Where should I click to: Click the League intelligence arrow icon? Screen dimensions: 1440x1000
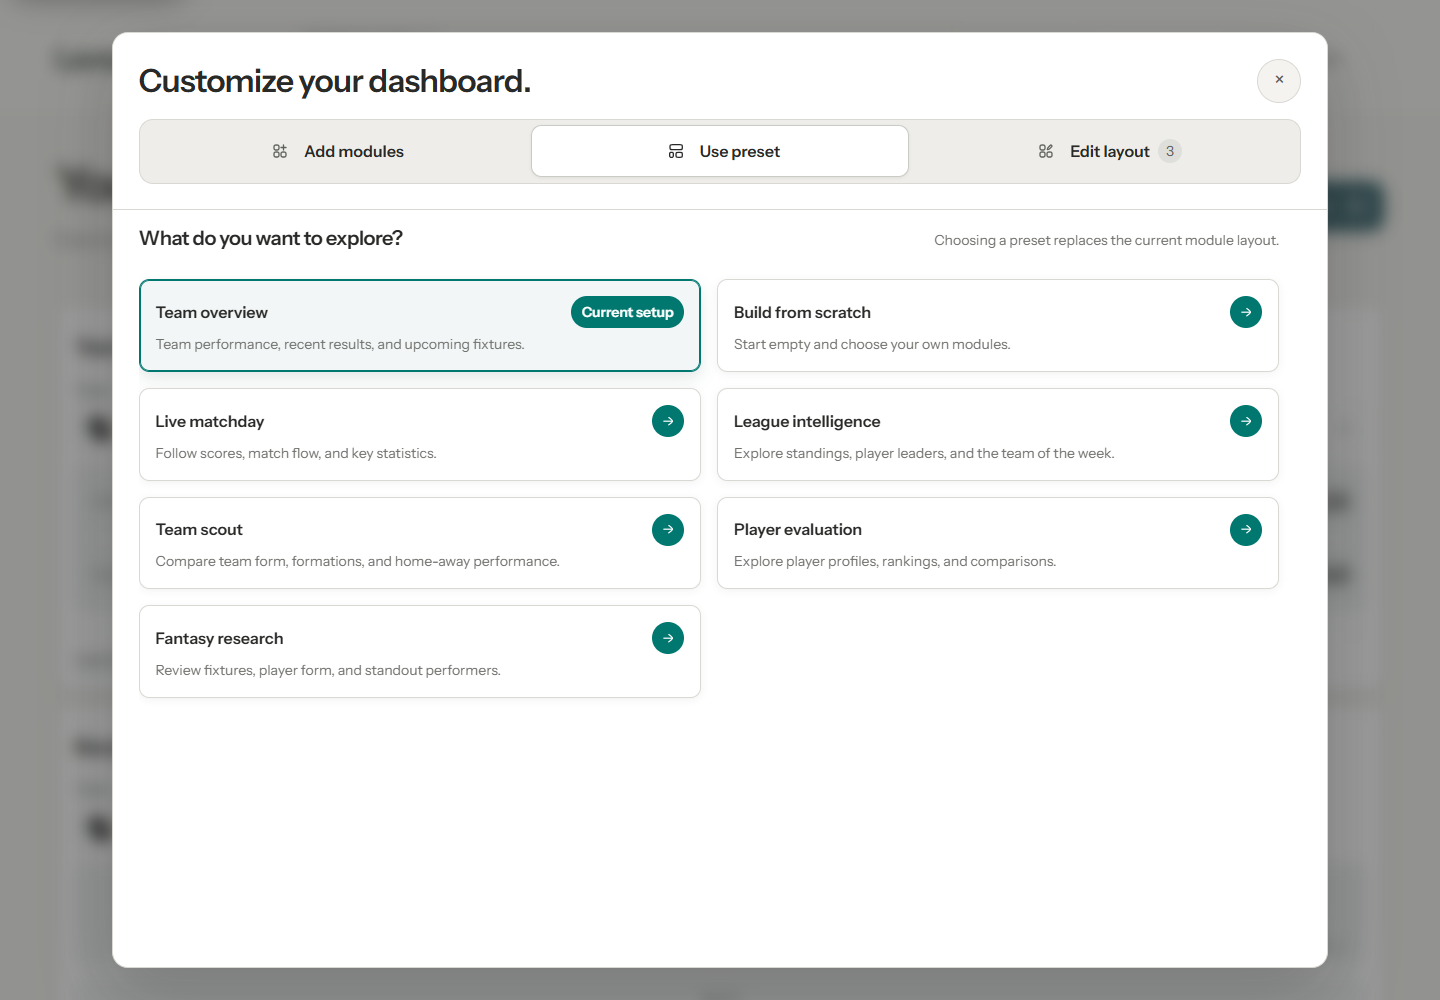1246,421
